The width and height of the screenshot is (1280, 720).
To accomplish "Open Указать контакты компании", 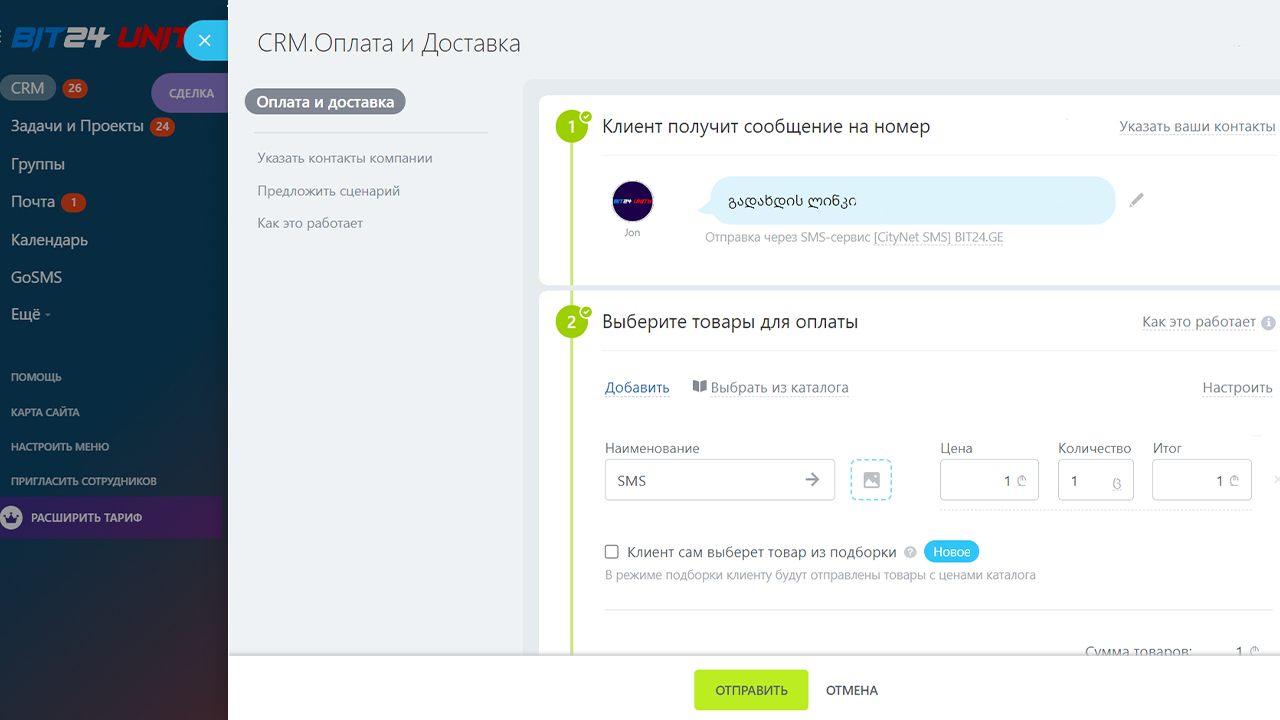I will pyautogui.click(x=345, y=158).
